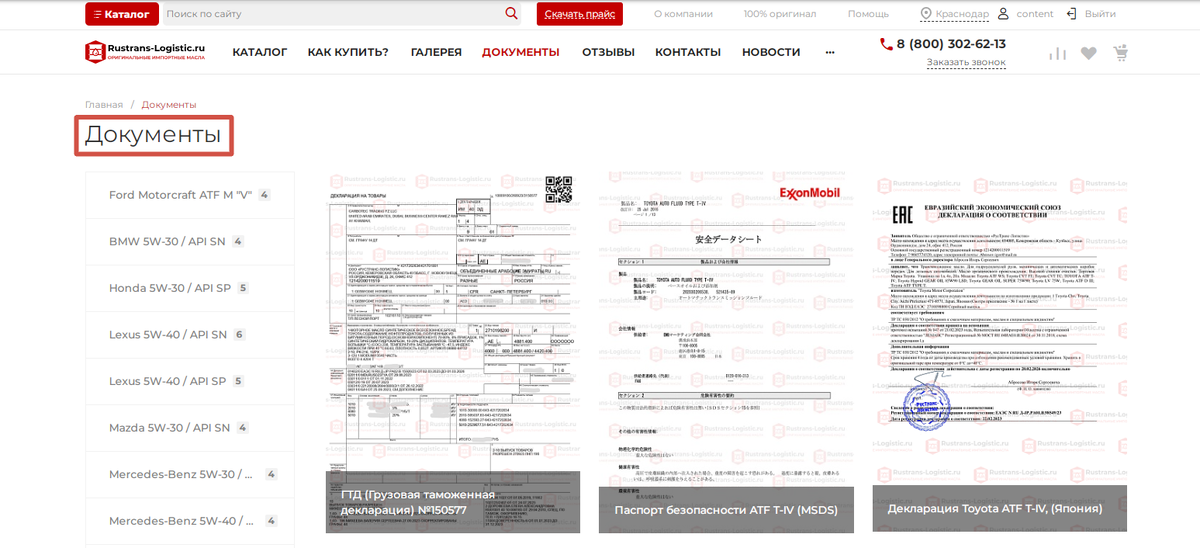Open the 100% оригинал link
Screen dimensions: 1200x548
(780, 14)
